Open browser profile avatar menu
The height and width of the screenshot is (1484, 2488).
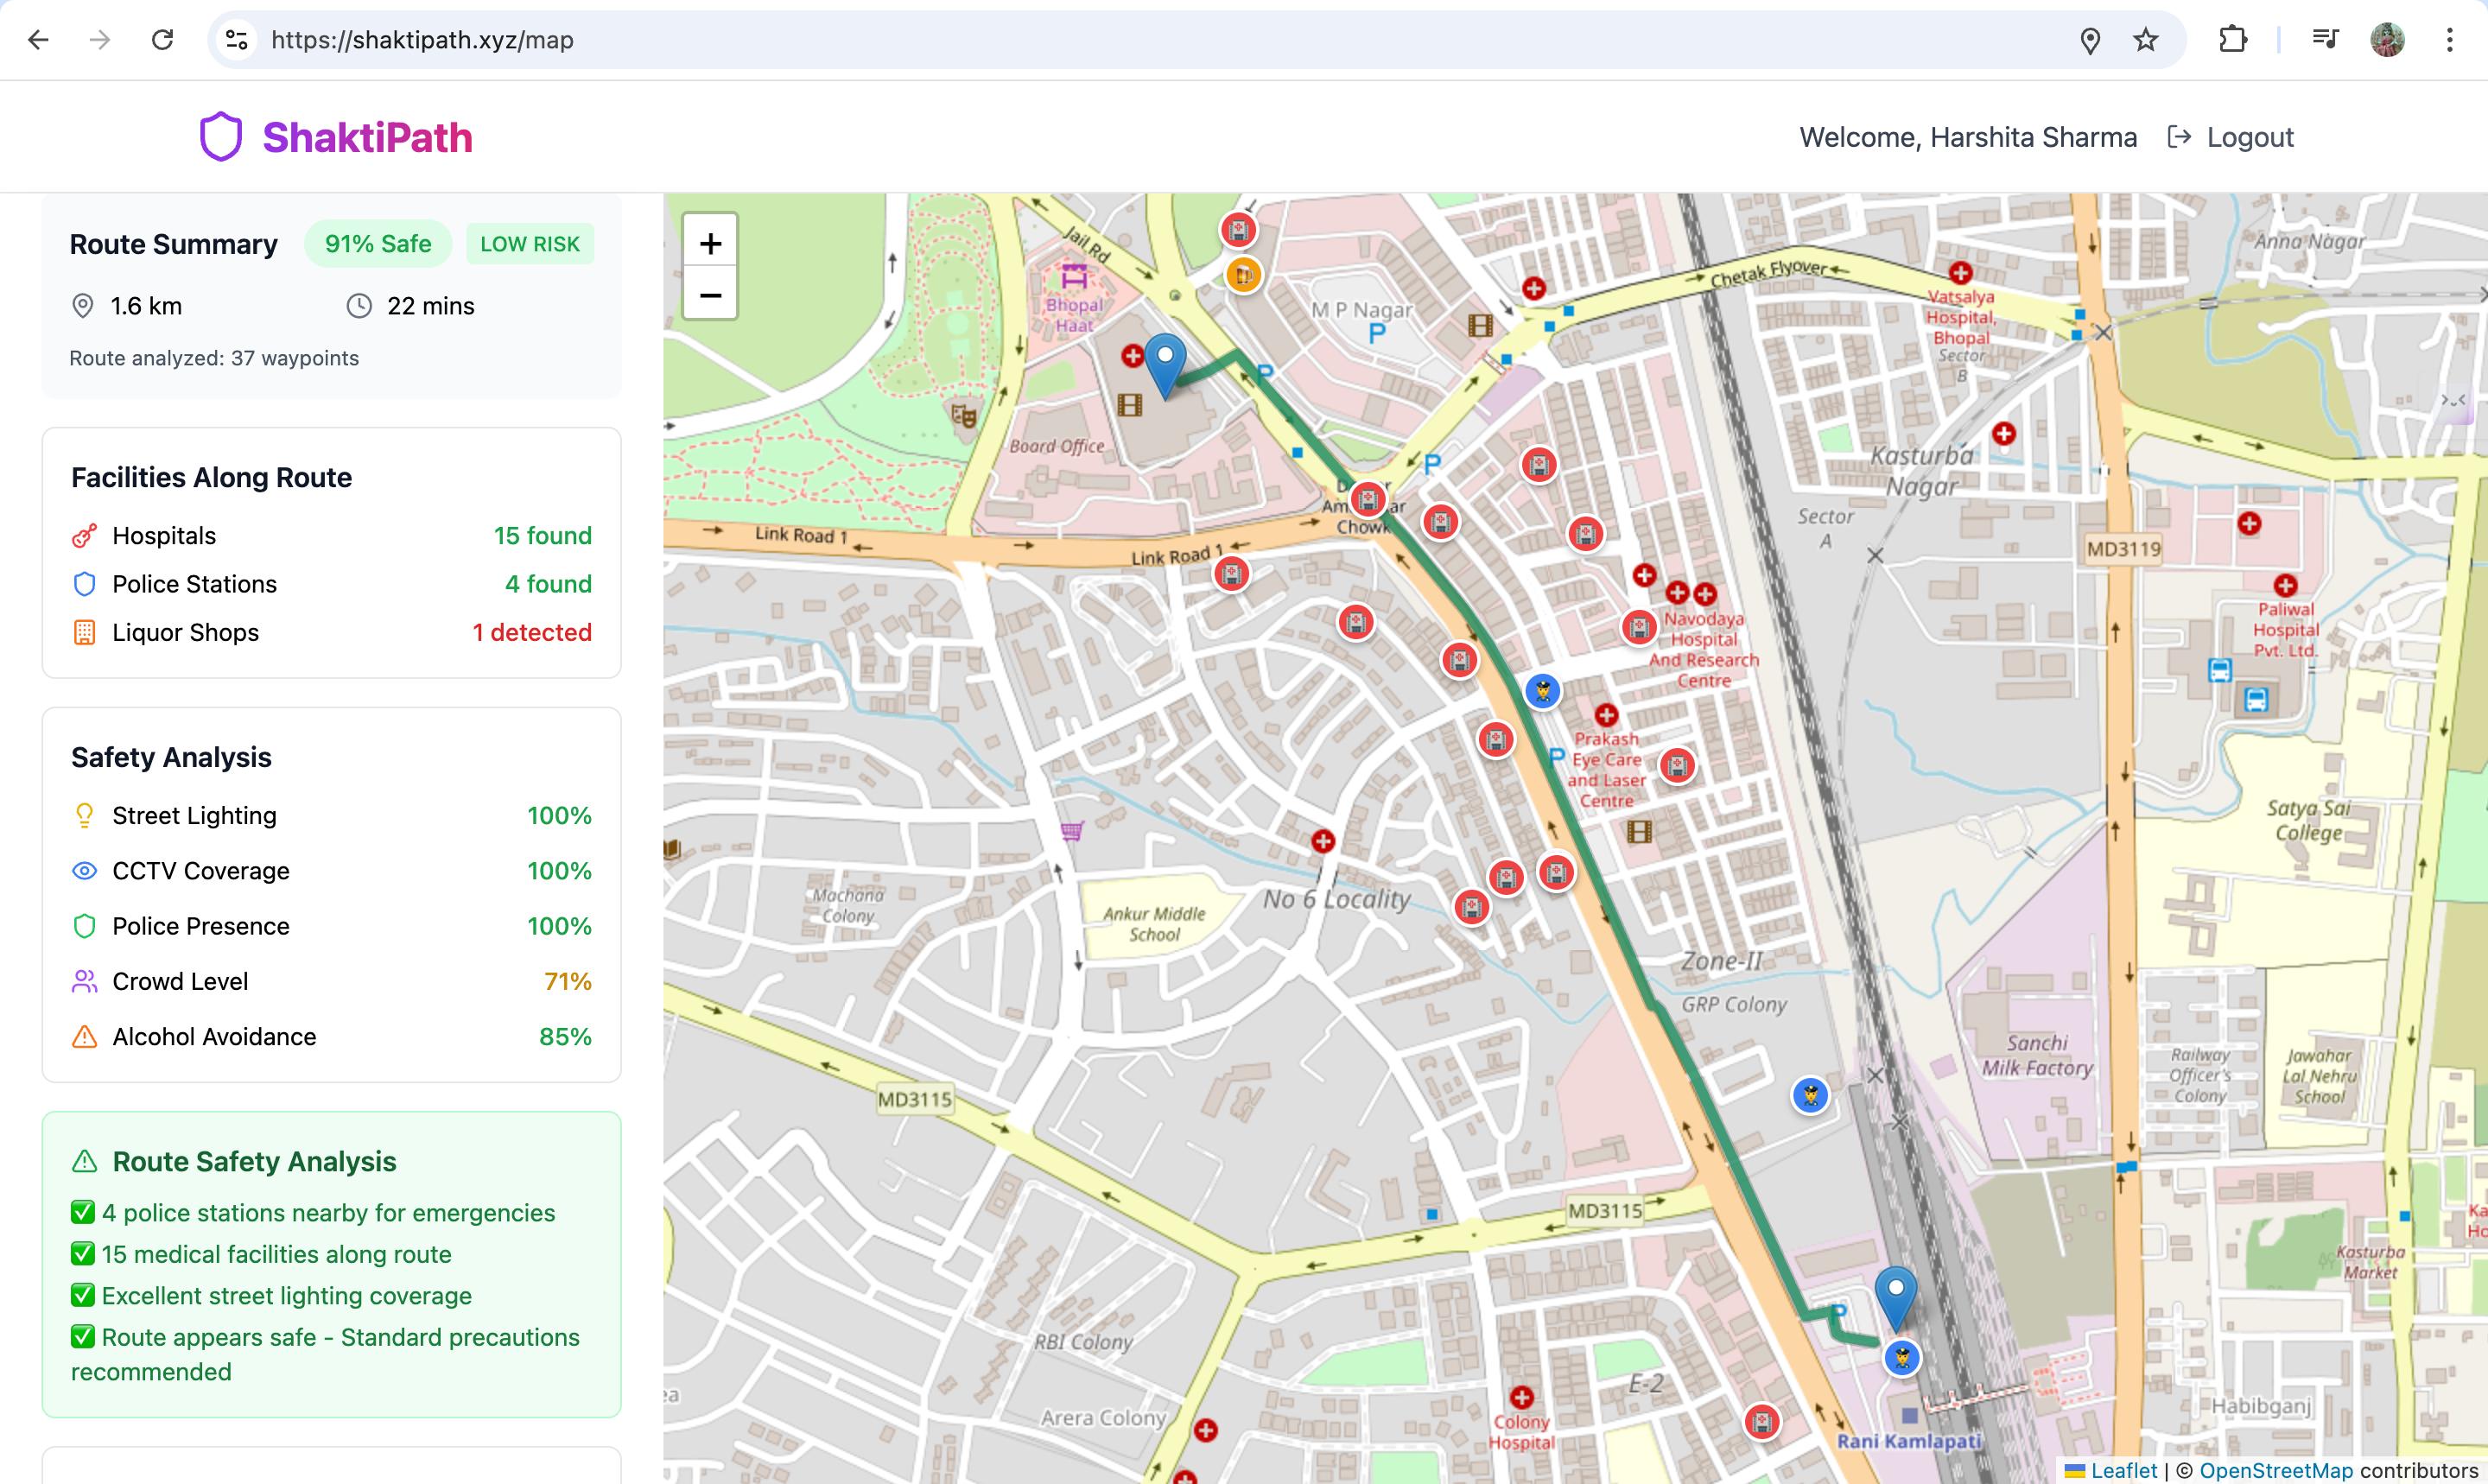click(x=2387, y=40)
